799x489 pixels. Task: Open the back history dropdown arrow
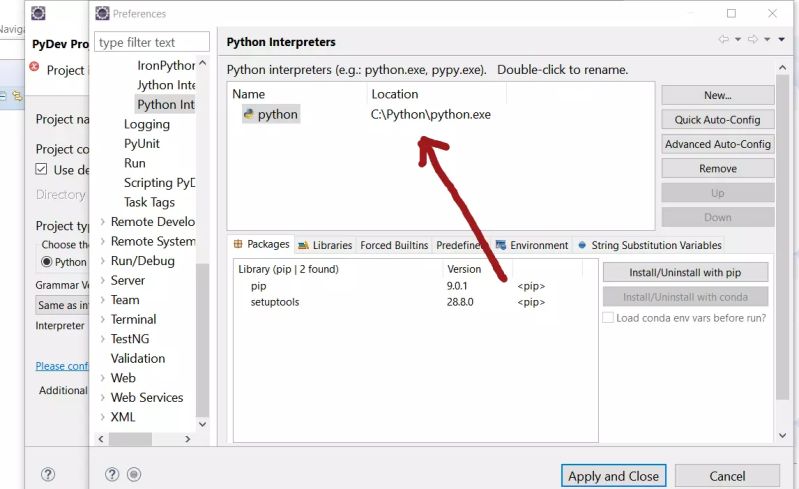coord(738,39)
